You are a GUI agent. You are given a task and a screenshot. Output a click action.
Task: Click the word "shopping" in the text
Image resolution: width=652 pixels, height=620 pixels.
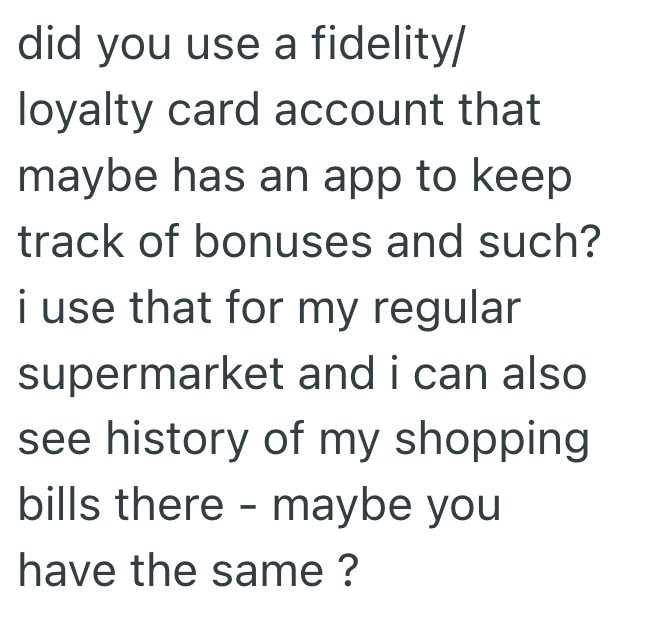(491, 442)
